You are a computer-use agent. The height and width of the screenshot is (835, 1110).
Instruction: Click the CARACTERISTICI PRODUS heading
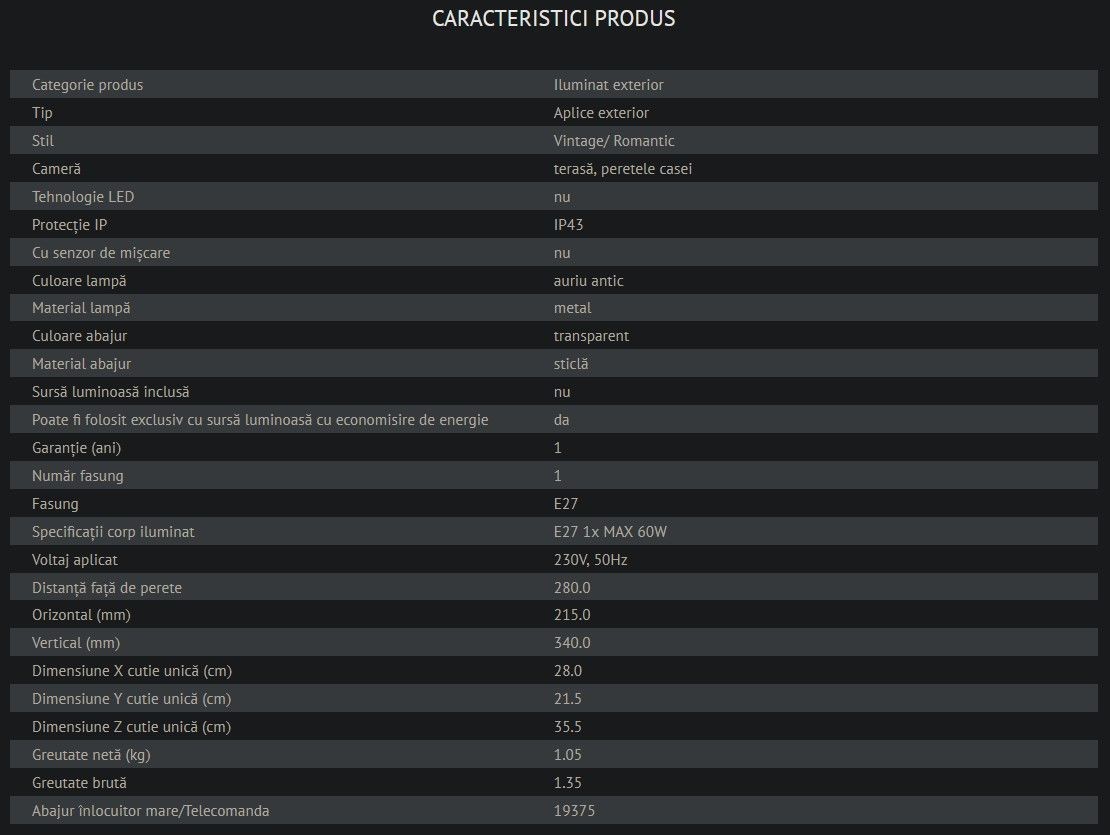coord(554,18)
